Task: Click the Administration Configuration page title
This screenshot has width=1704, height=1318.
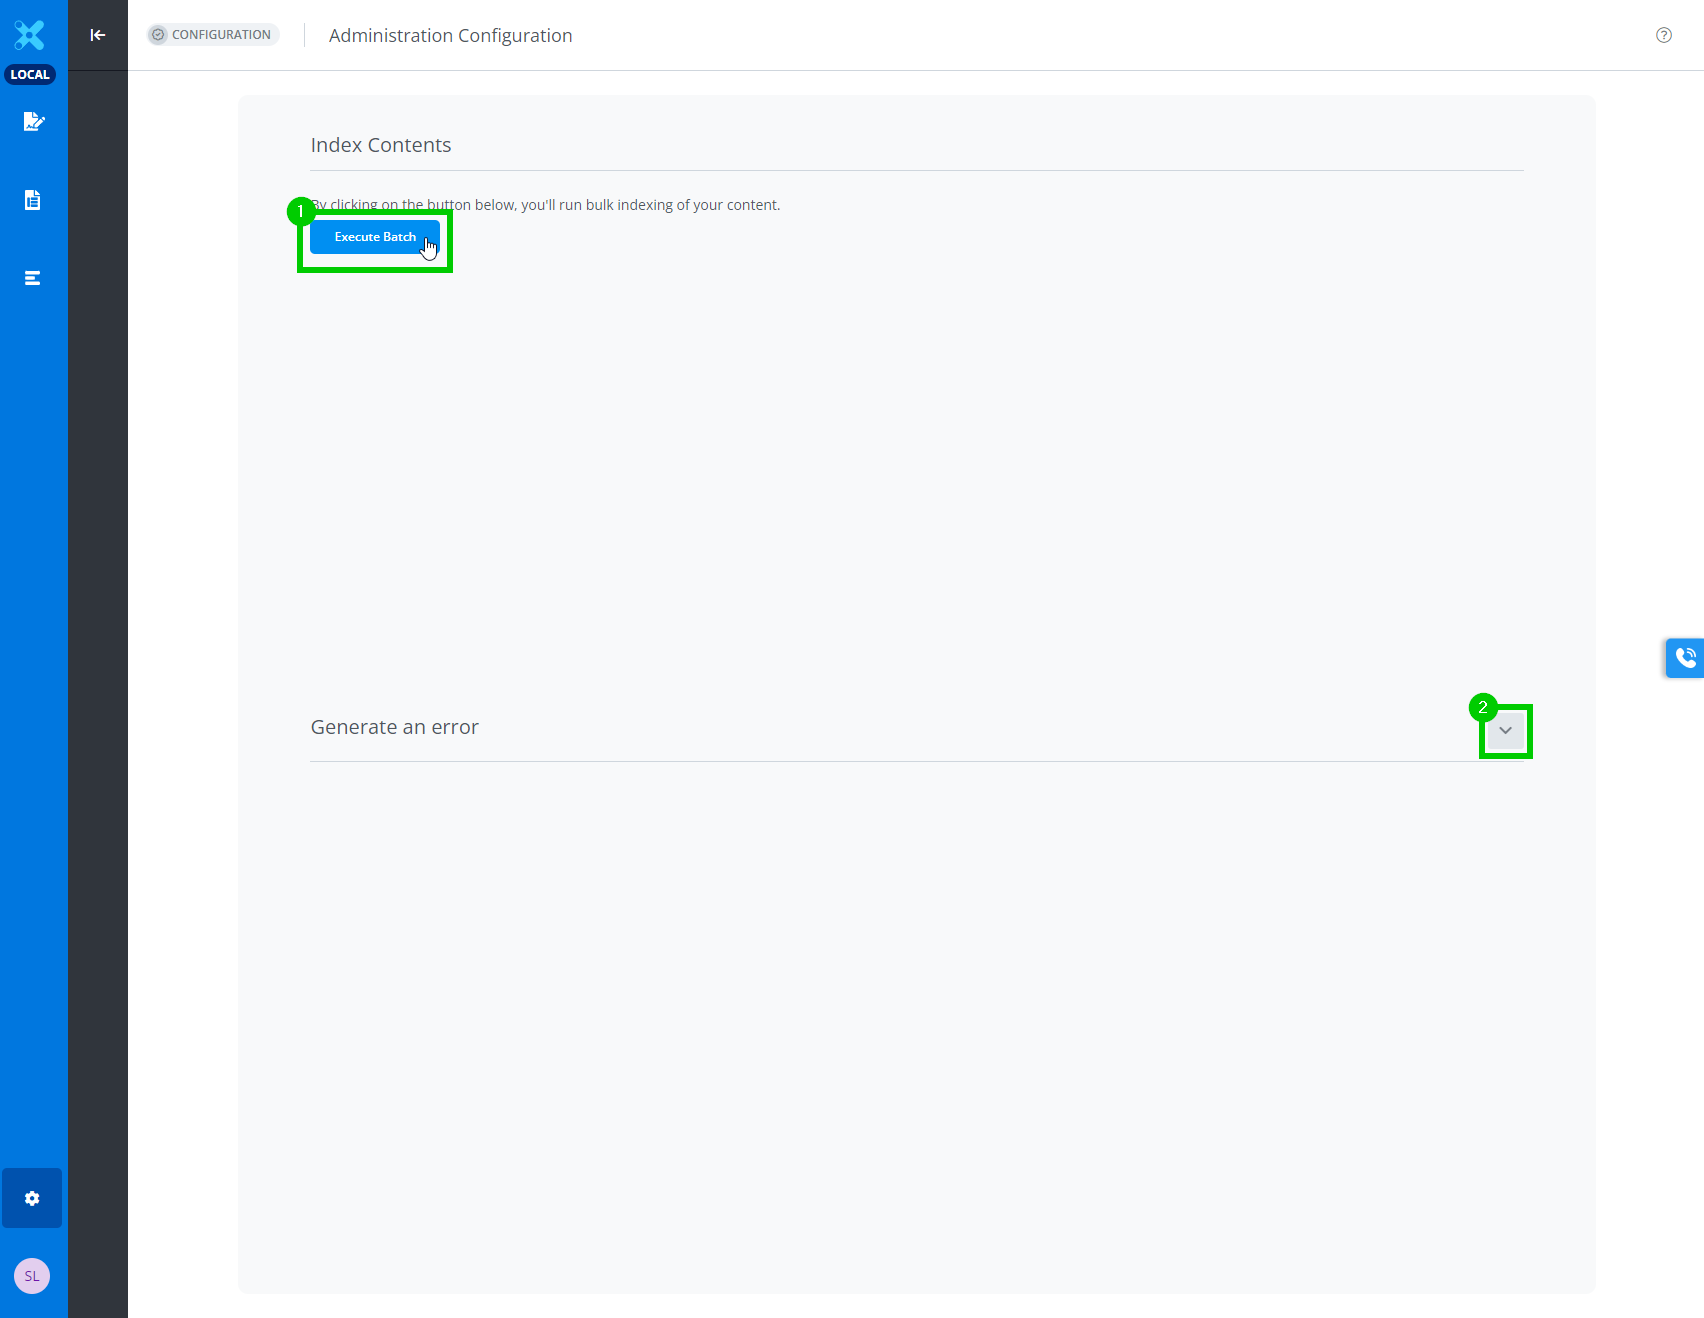Action: 450,36
